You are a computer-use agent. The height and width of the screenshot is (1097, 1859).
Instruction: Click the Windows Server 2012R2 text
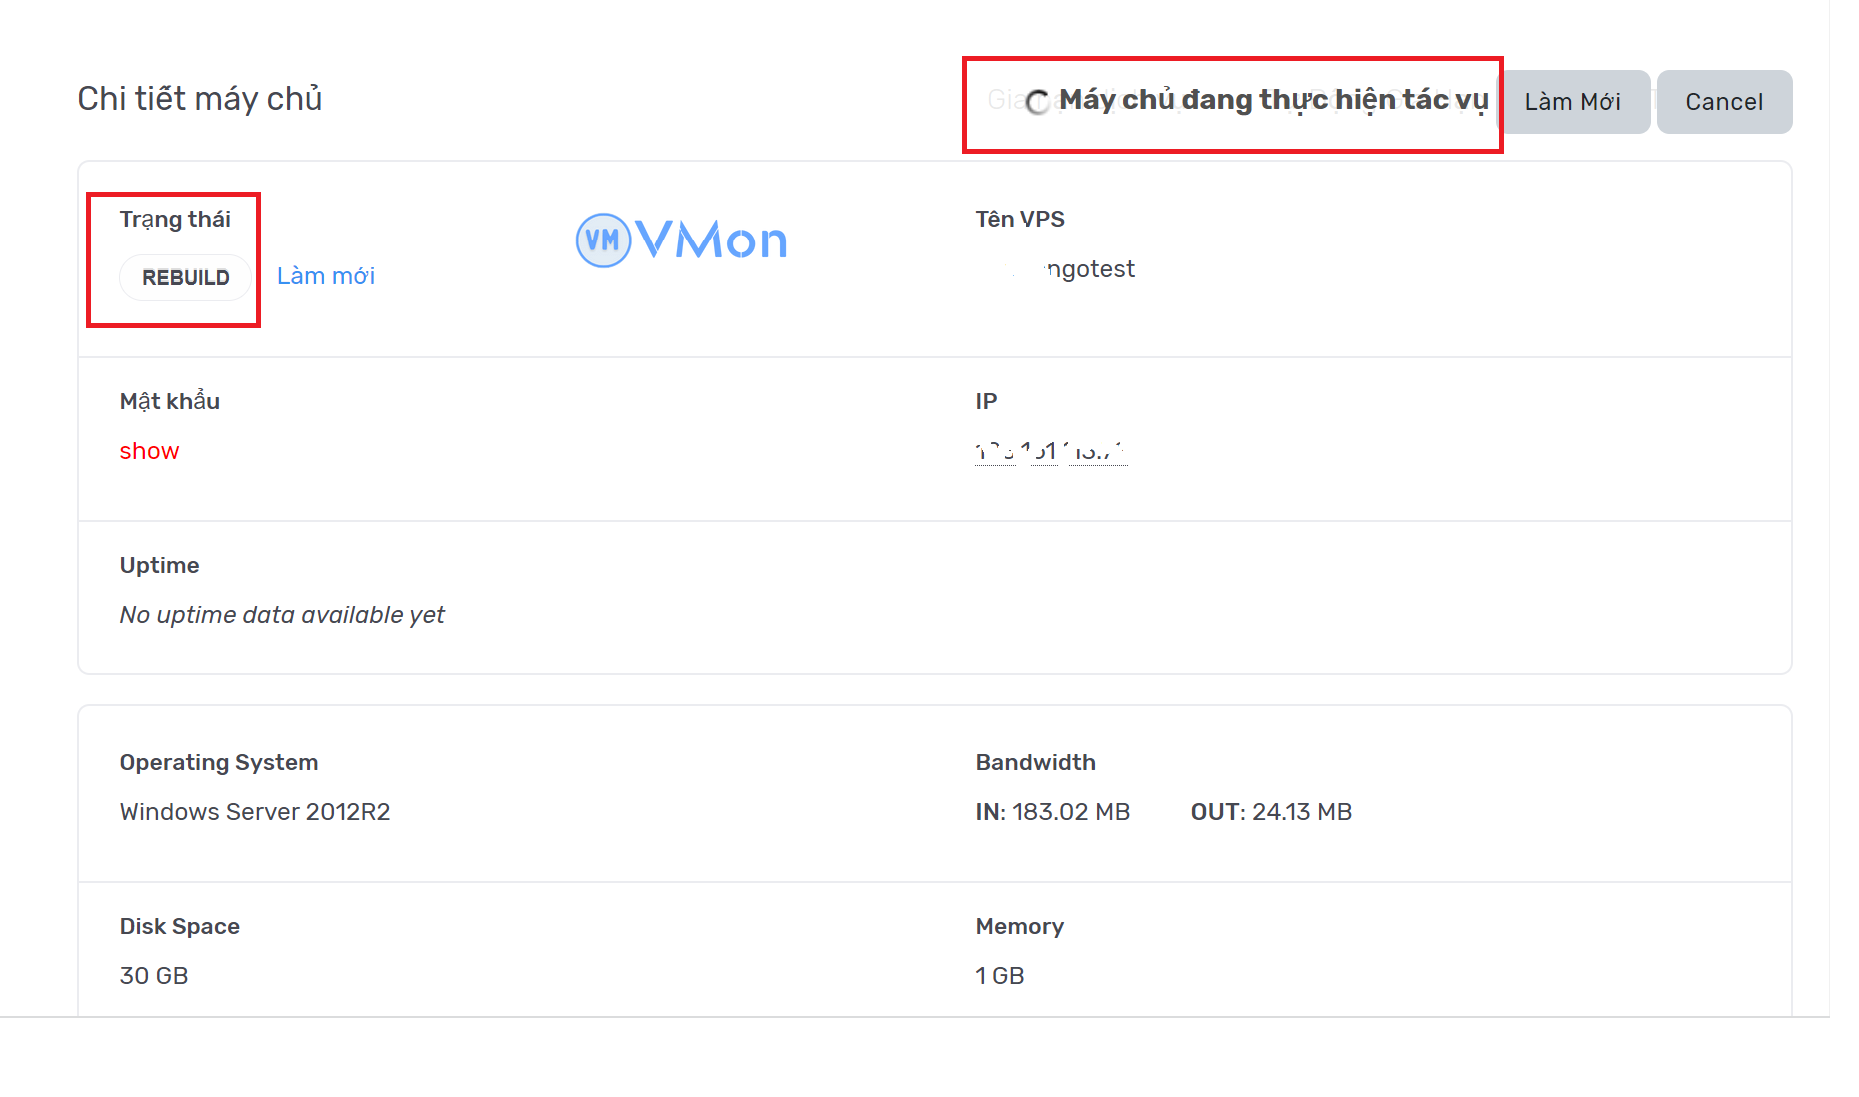254,811
